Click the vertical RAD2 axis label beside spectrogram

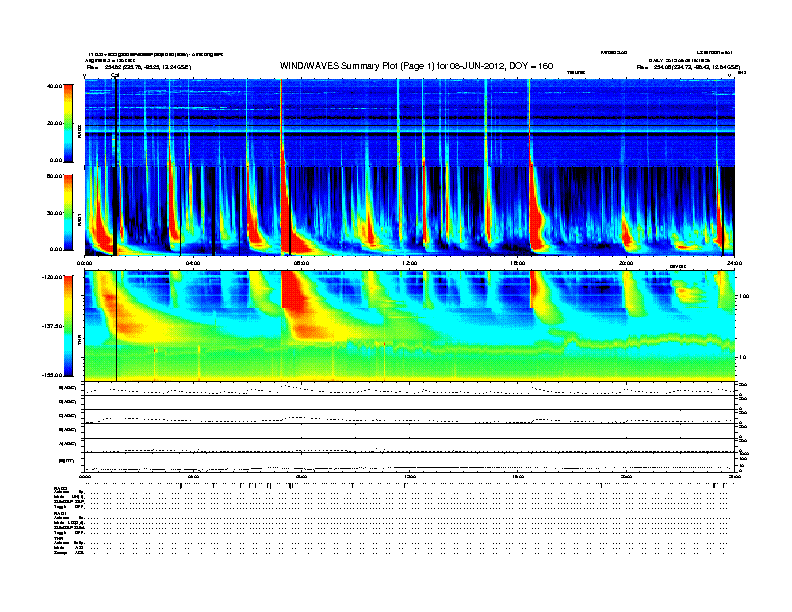pos(80,132)
